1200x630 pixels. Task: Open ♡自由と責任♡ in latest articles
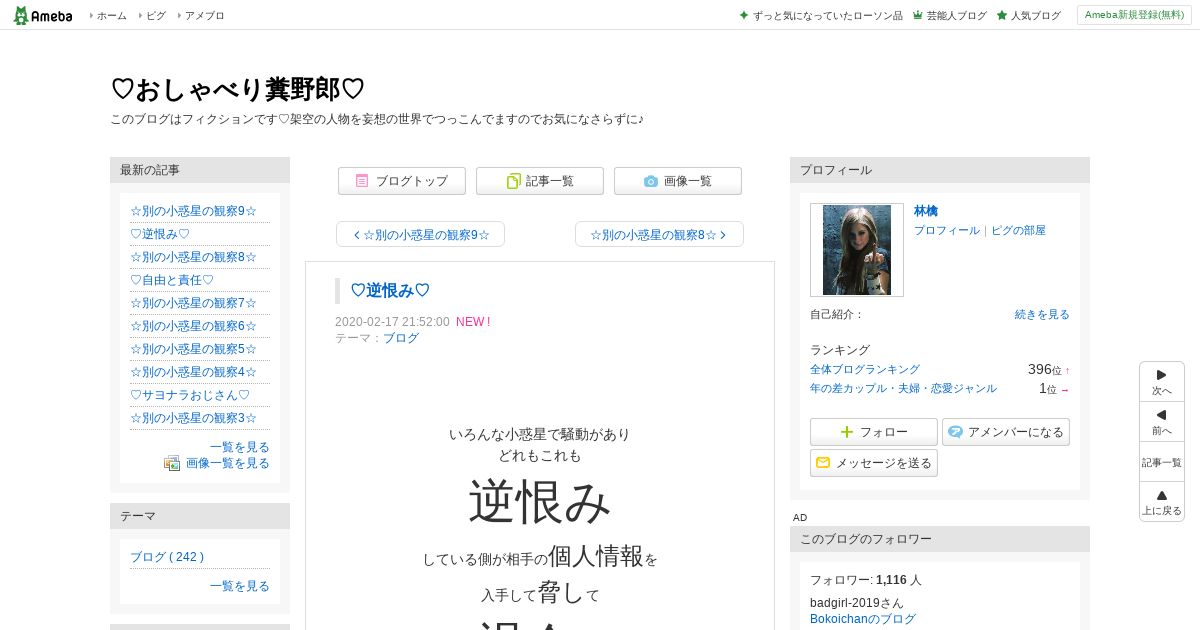(x=172, y=280)
